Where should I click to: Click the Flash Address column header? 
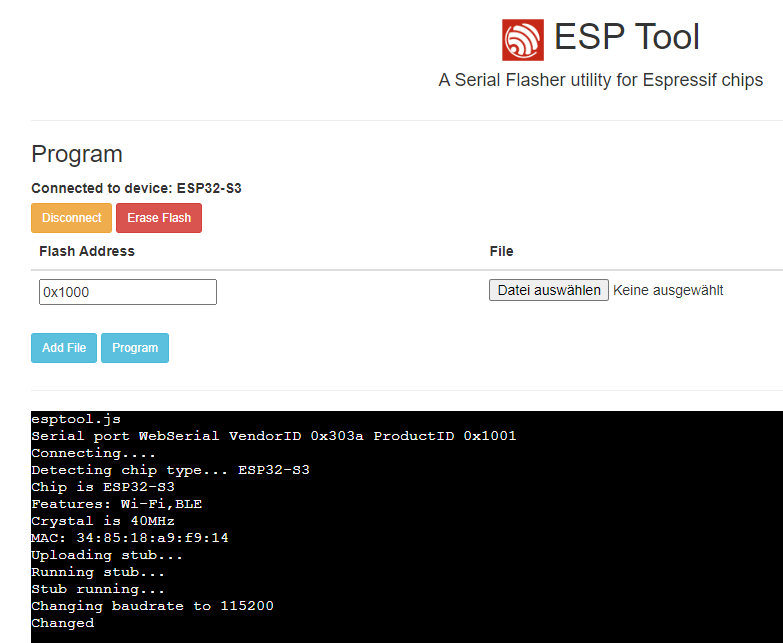click(87, 251)
